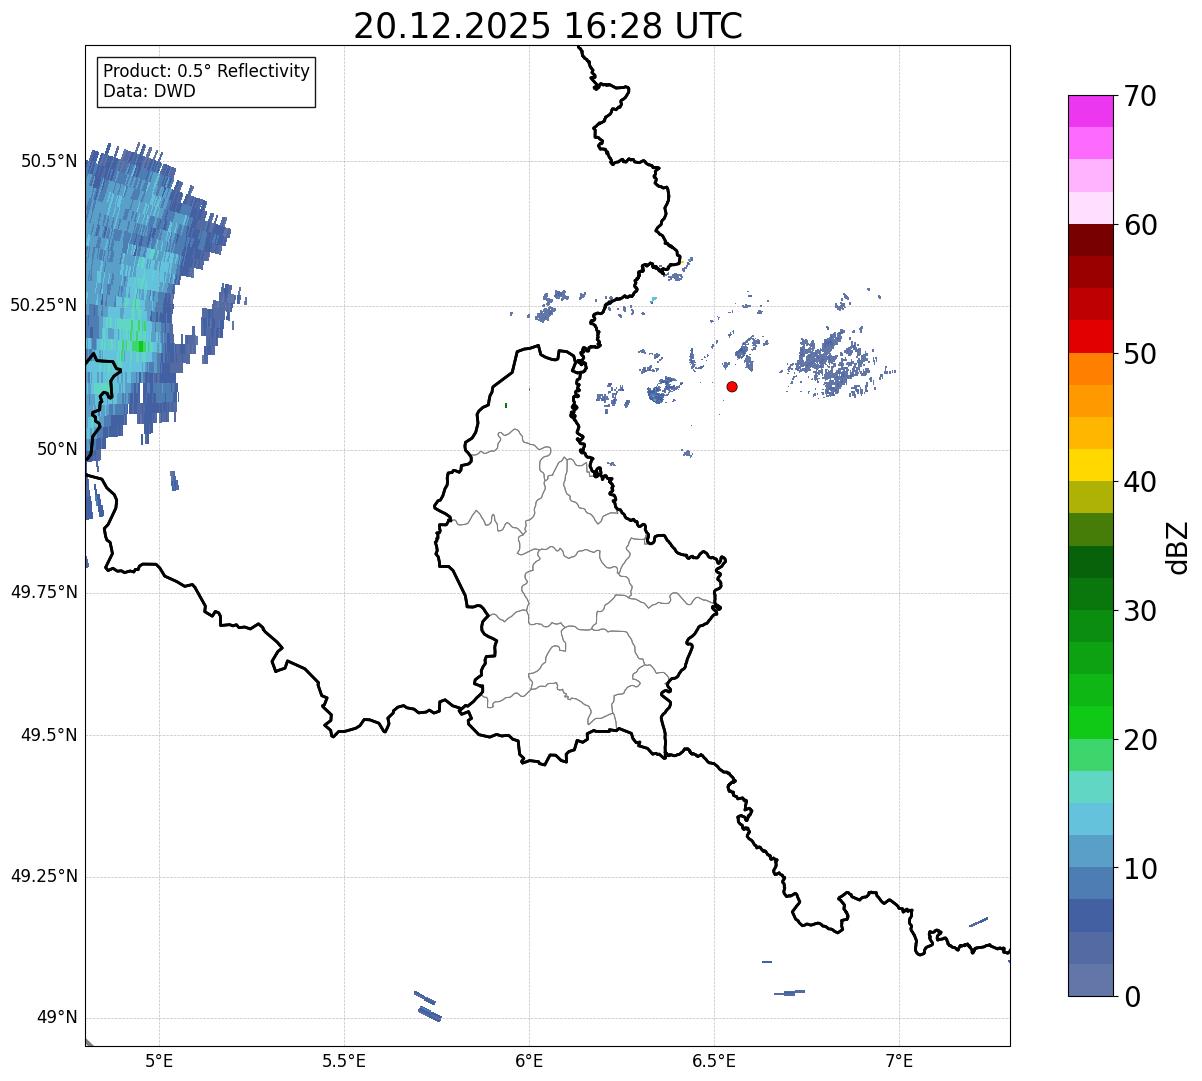
Task: Click the '5°E' longitude label
Action: (159, 1061)
